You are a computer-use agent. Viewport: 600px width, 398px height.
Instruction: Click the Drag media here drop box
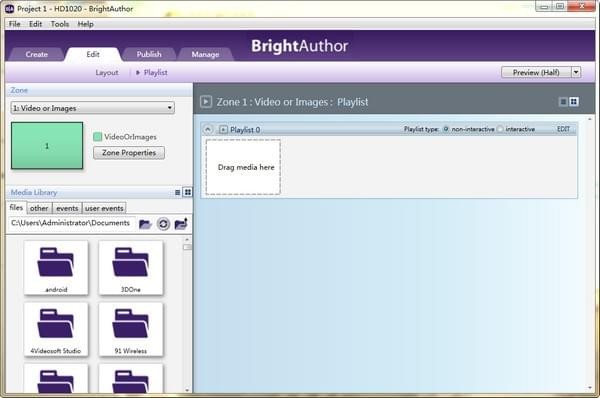(243, 167)
